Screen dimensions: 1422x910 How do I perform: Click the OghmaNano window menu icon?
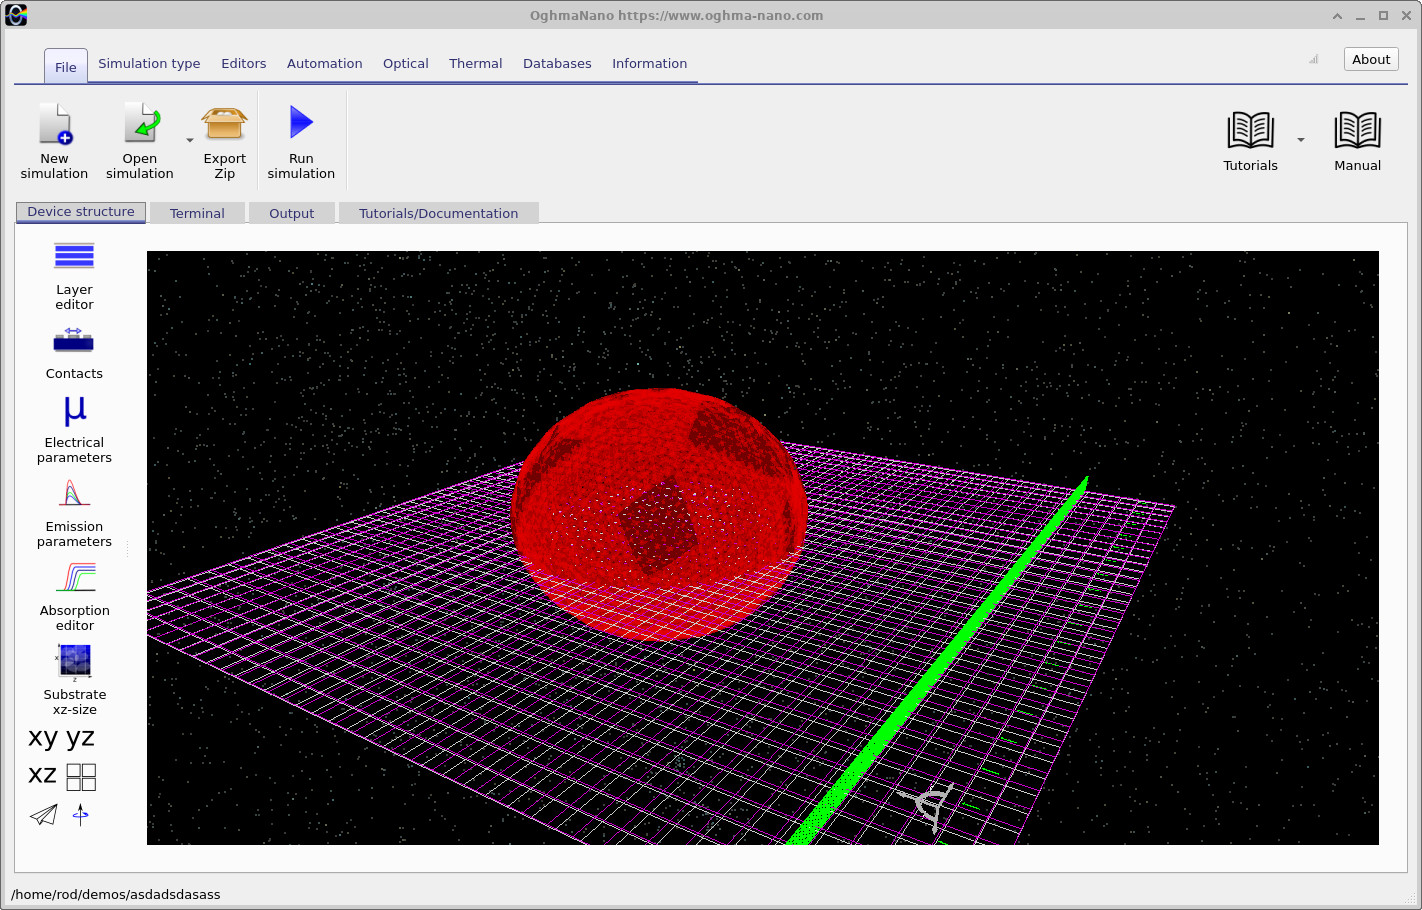(16, 15)
